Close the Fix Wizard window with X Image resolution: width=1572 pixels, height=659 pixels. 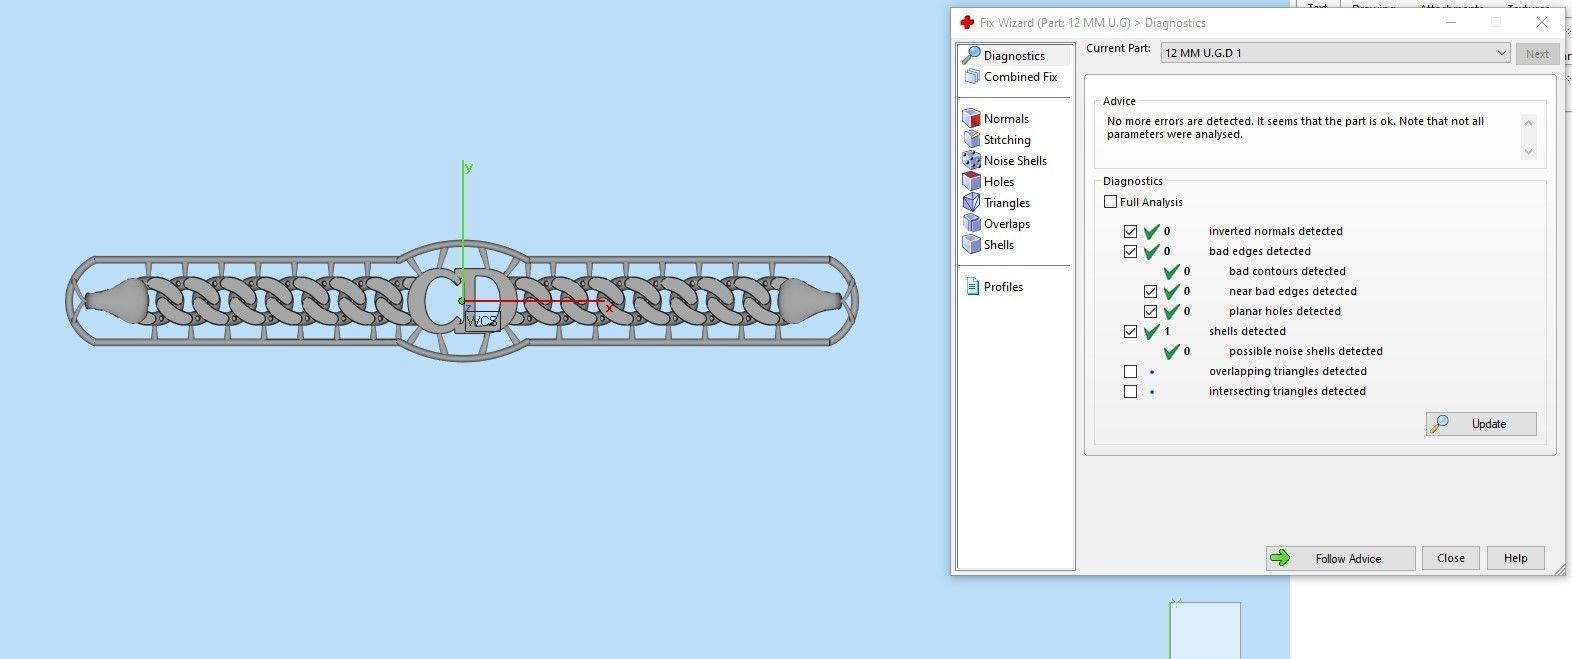coord(1541,22)
